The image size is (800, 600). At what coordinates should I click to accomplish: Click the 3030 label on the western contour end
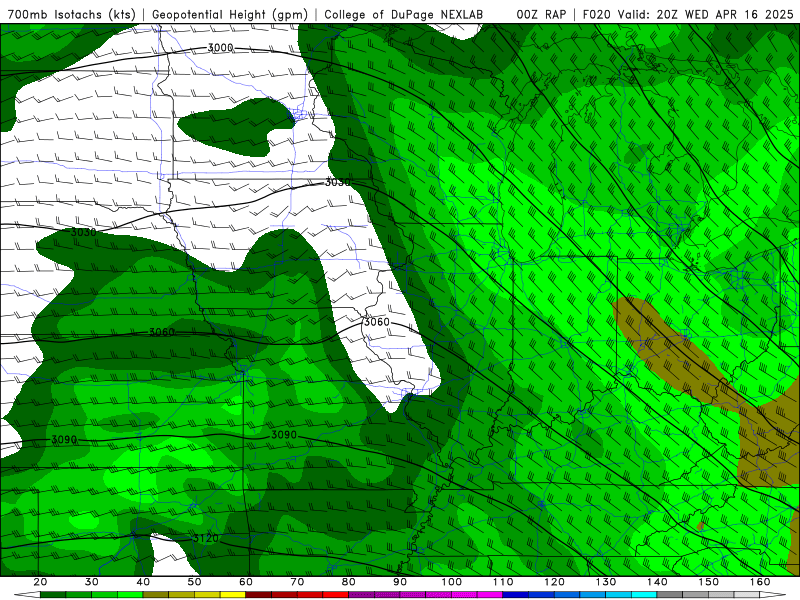(x=83, y=232)
